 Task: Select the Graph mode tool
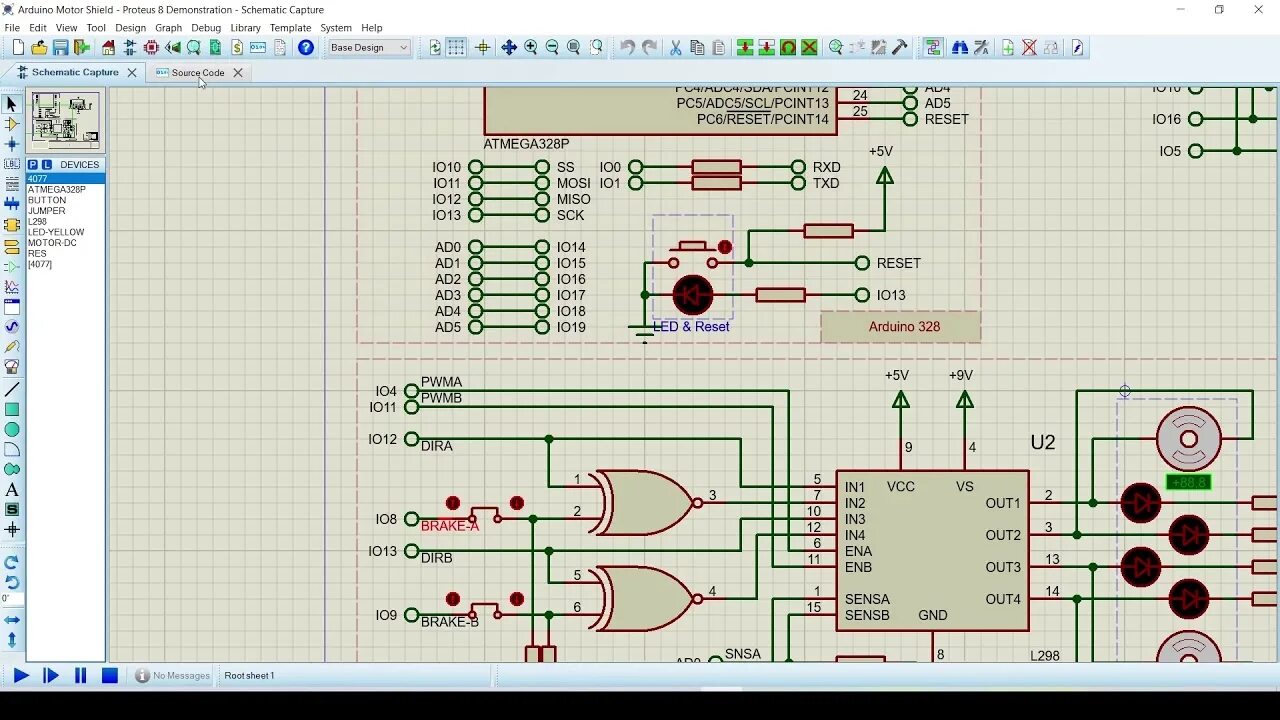[x=12, y=287]
